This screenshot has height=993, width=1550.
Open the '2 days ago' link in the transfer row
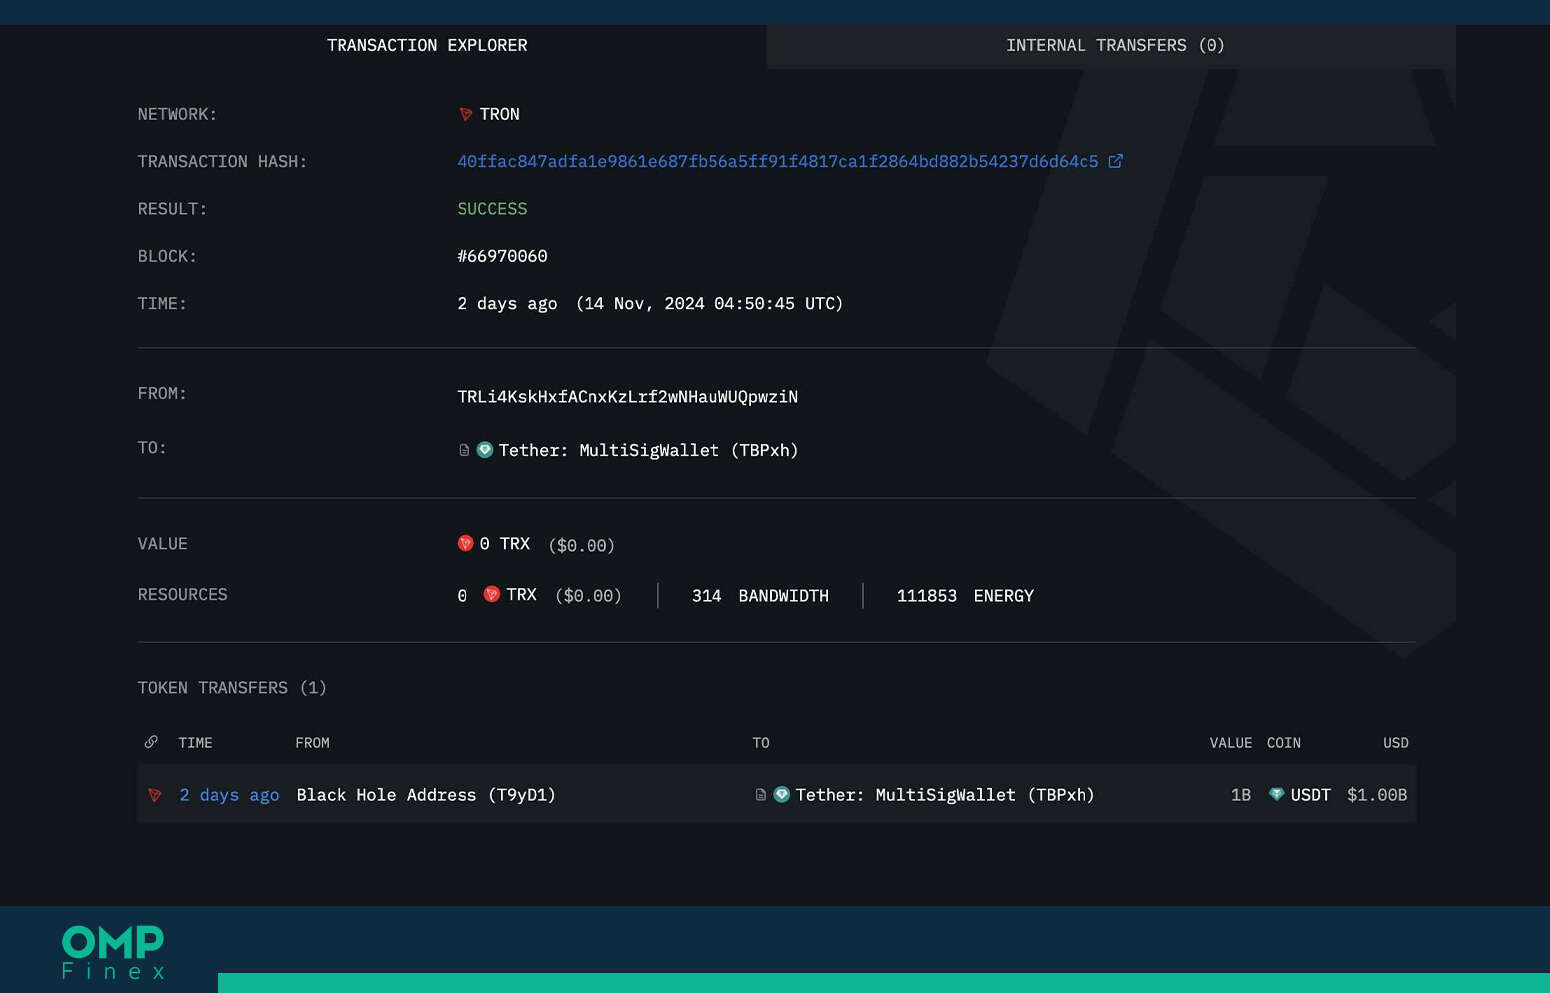229,795
